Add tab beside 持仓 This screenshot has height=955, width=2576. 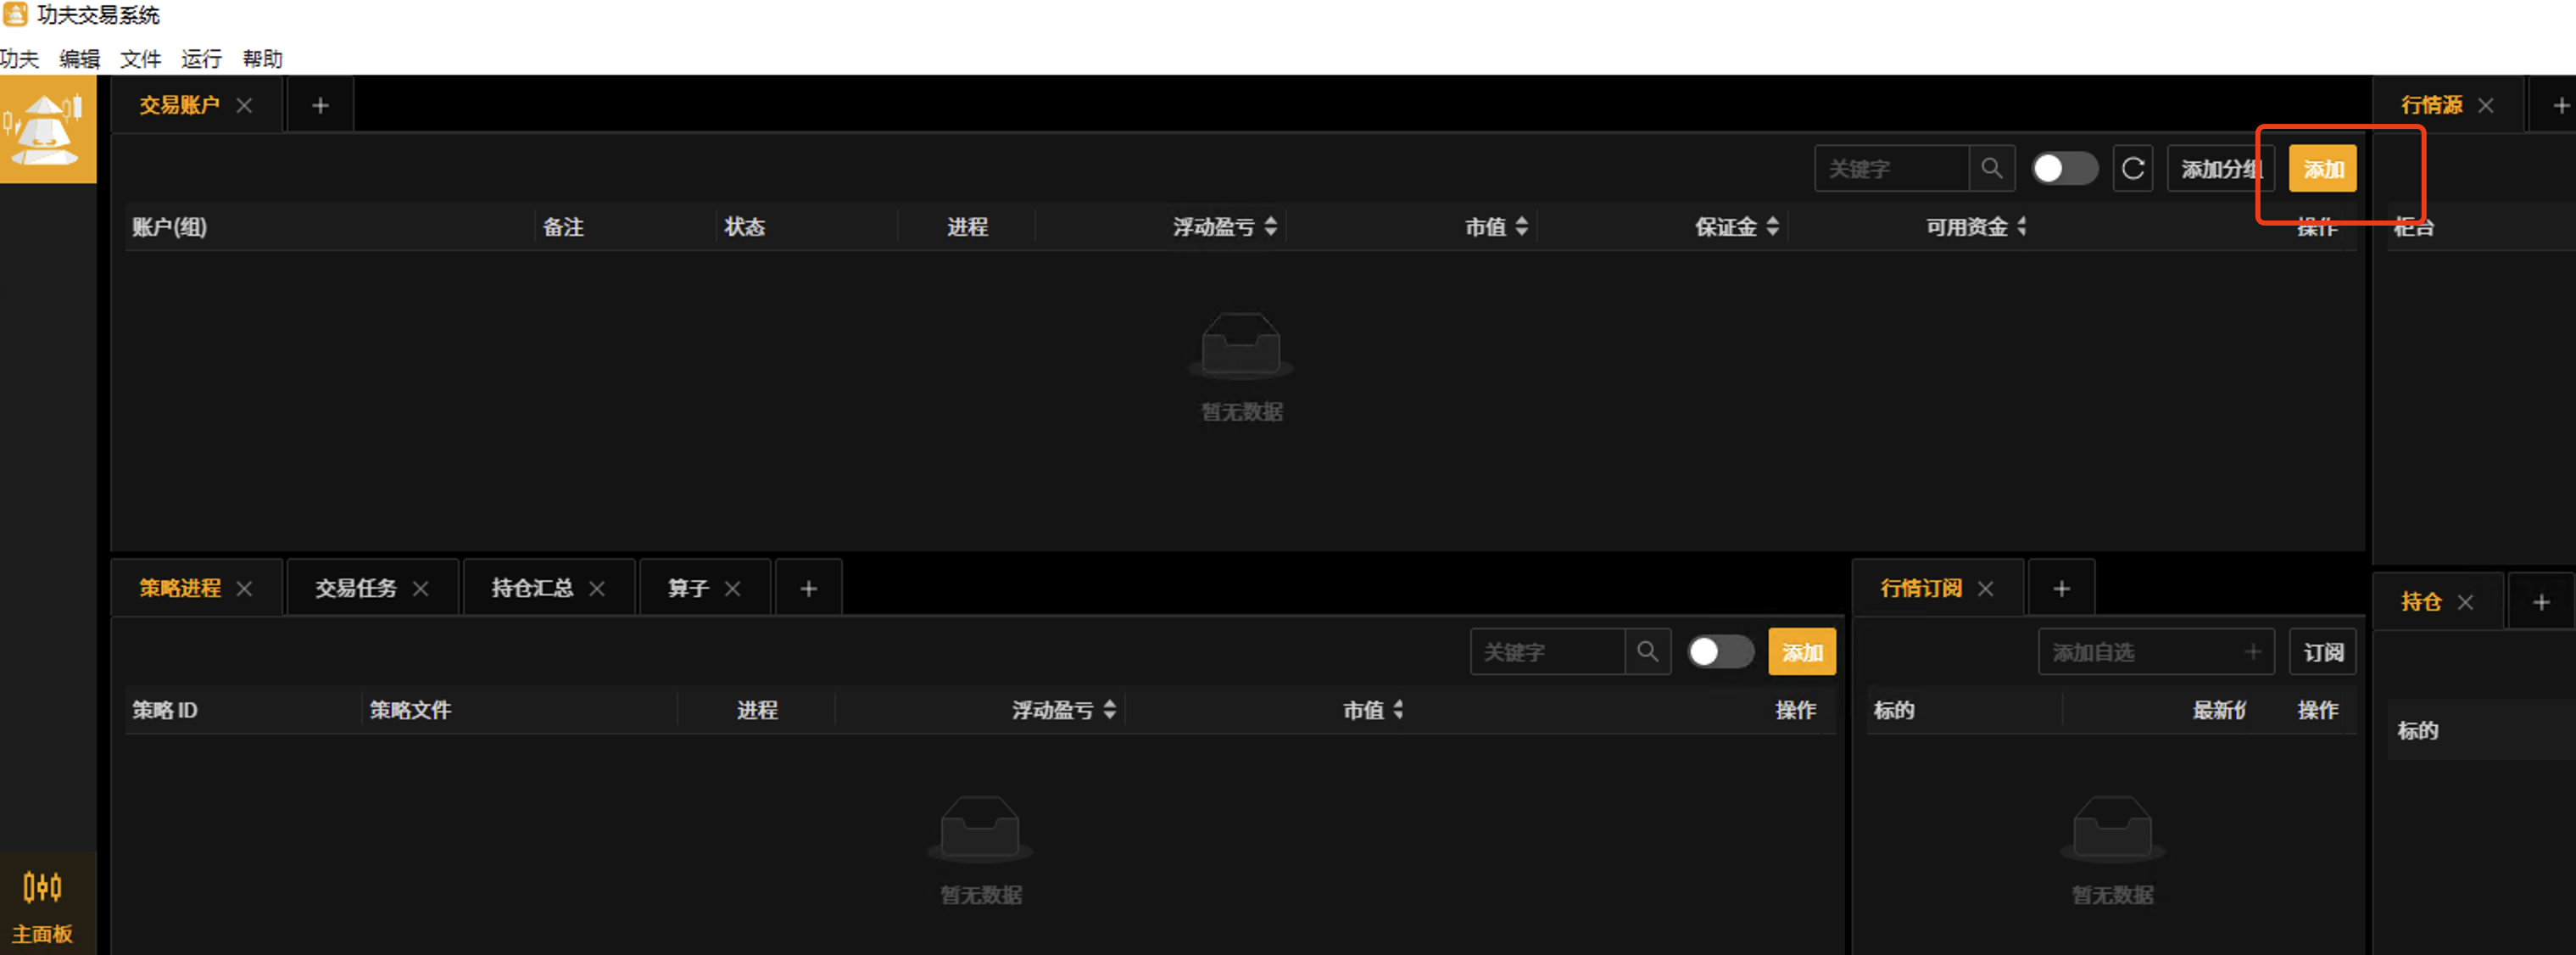point(2541,602)
